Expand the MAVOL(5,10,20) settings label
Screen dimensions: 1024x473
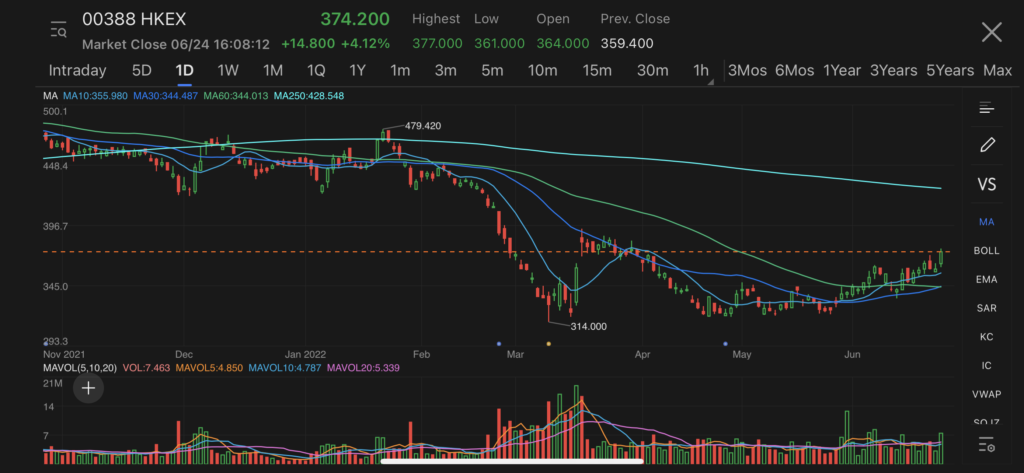pyautogui.click(x=80, y=368)
